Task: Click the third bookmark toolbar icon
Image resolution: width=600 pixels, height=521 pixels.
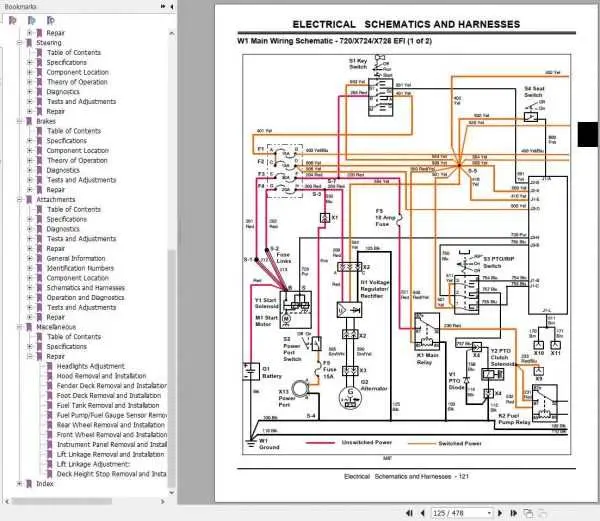Action: tap(51, 20)
